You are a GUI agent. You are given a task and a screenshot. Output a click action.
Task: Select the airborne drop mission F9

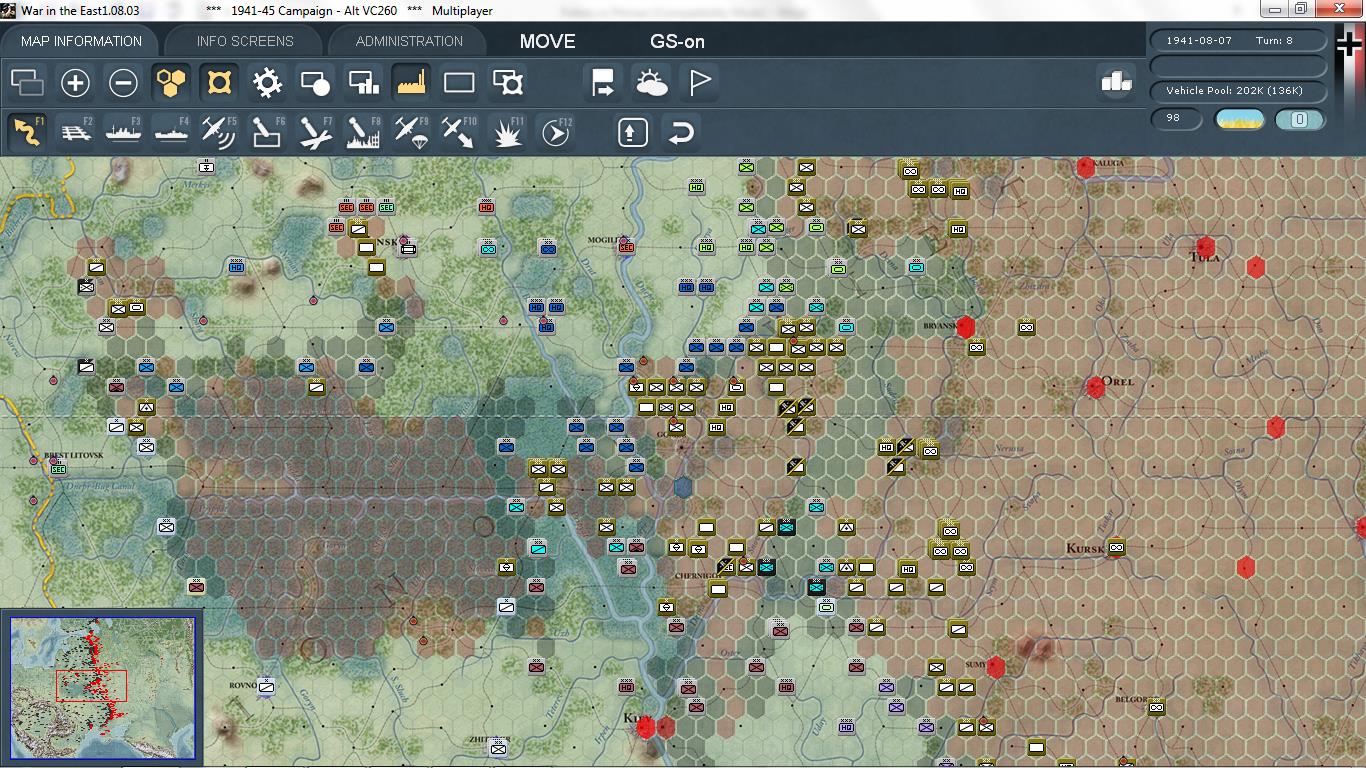point(411,130)
